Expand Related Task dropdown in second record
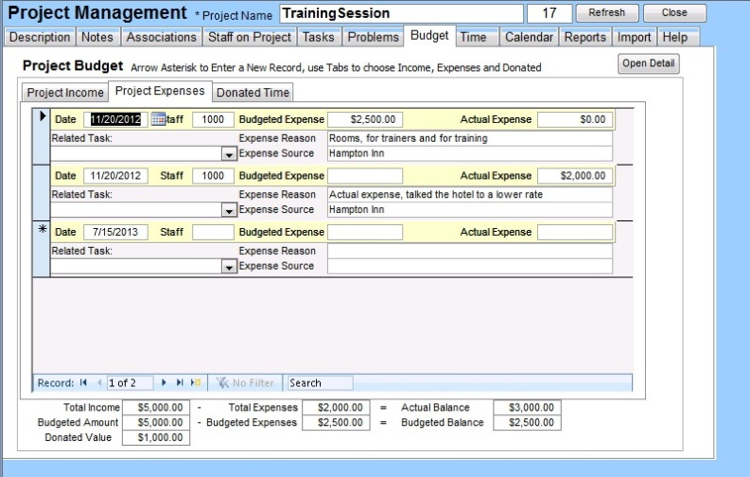This screenshot has width=750, height=477. [x=229, y=210]
